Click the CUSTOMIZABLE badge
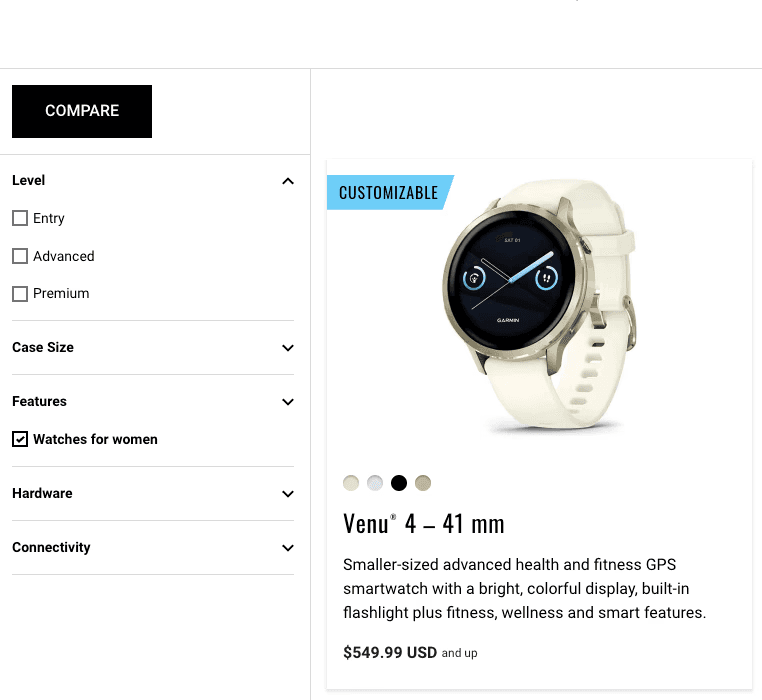This screenshot has width=762, height=700. (x=390, y=192)
